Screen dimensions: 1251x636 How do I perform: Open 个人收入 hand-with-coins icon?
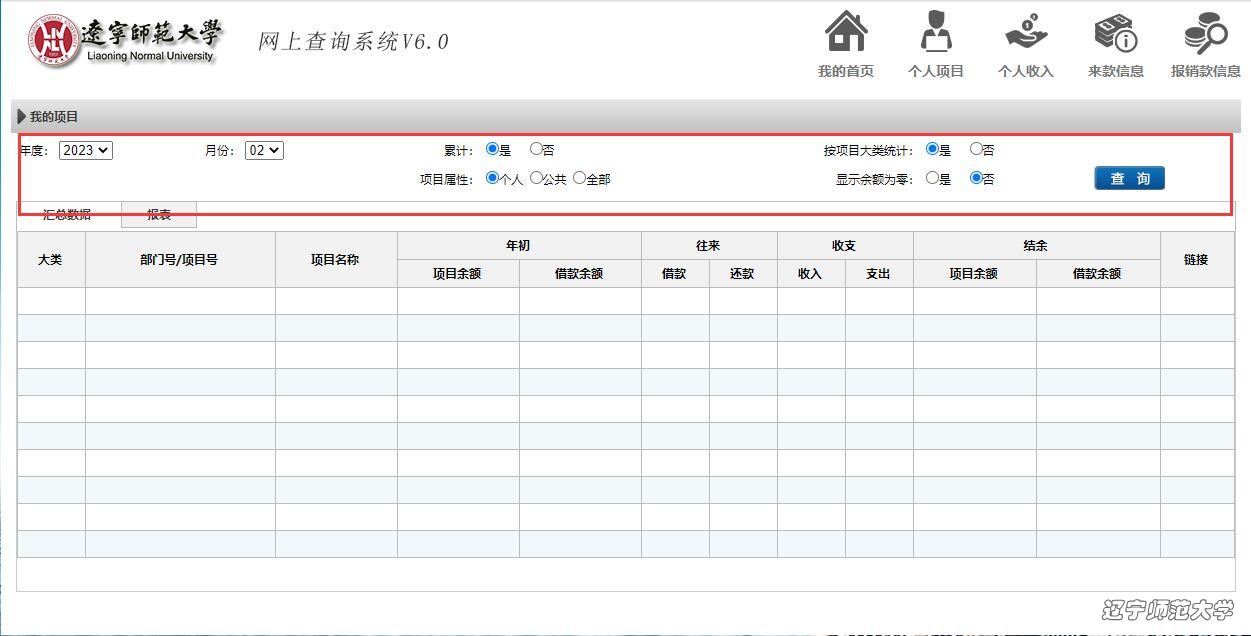pyautogui.click(x=1025, y=33)
